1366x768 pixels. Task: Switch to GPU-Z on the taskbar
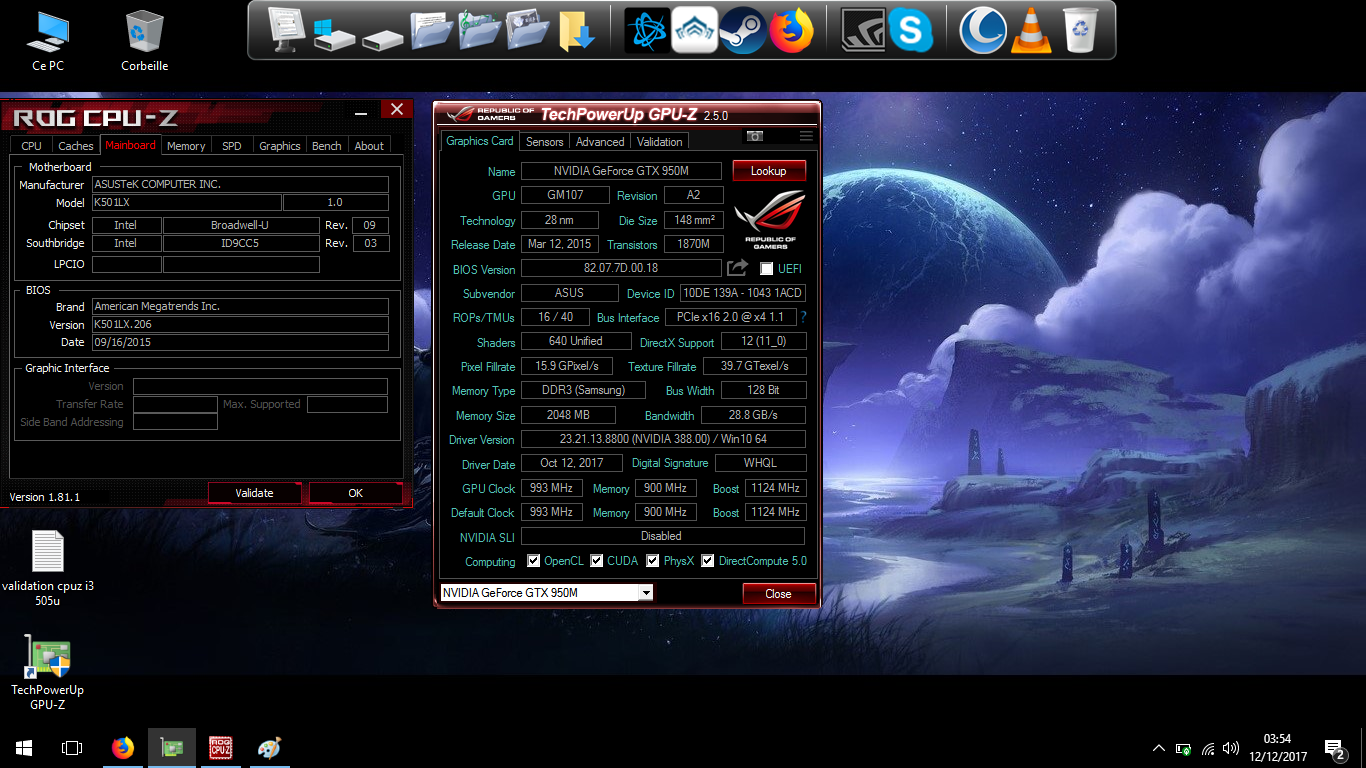pyautogui.click(x=172, y=748)
